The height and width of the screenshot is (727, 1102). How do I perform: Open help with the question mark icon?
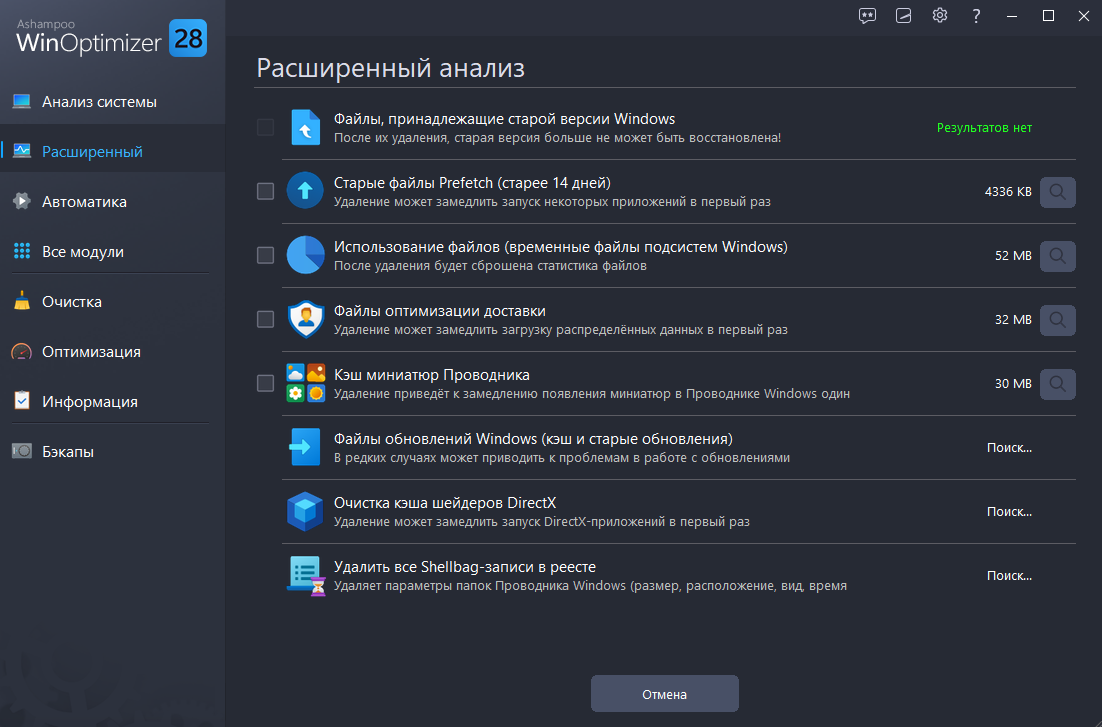click(x=976, y=15)
